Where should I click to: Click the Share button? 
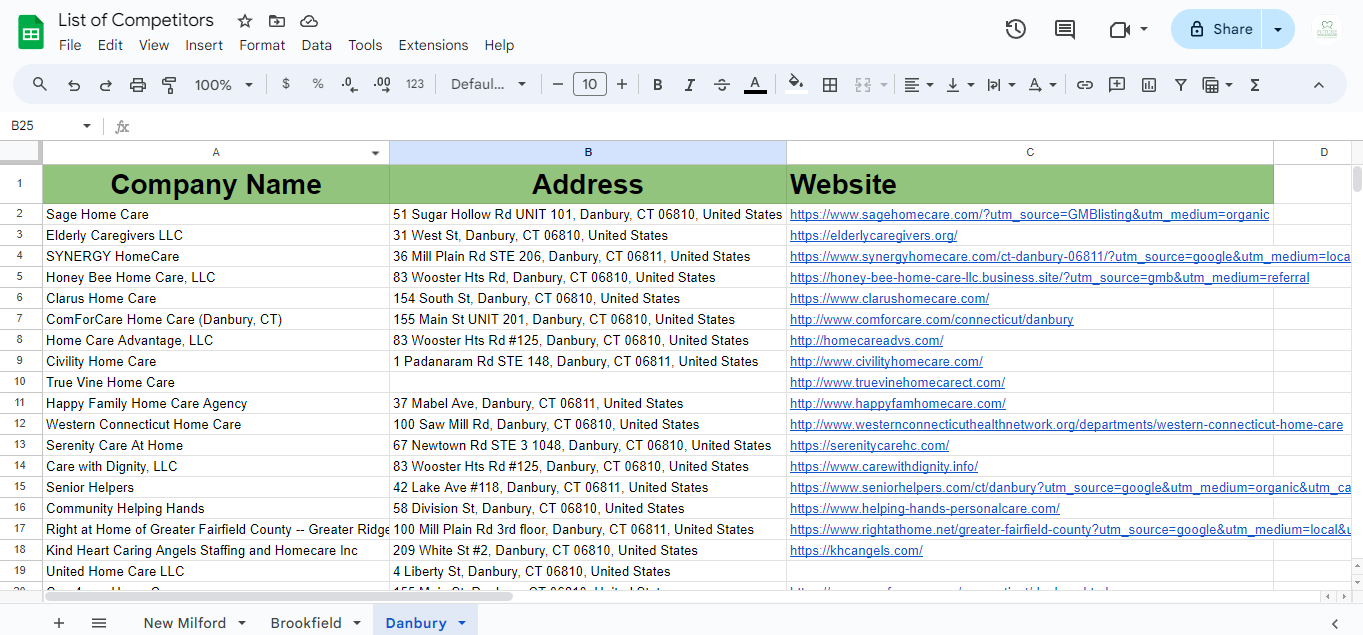pos(1219,29)
